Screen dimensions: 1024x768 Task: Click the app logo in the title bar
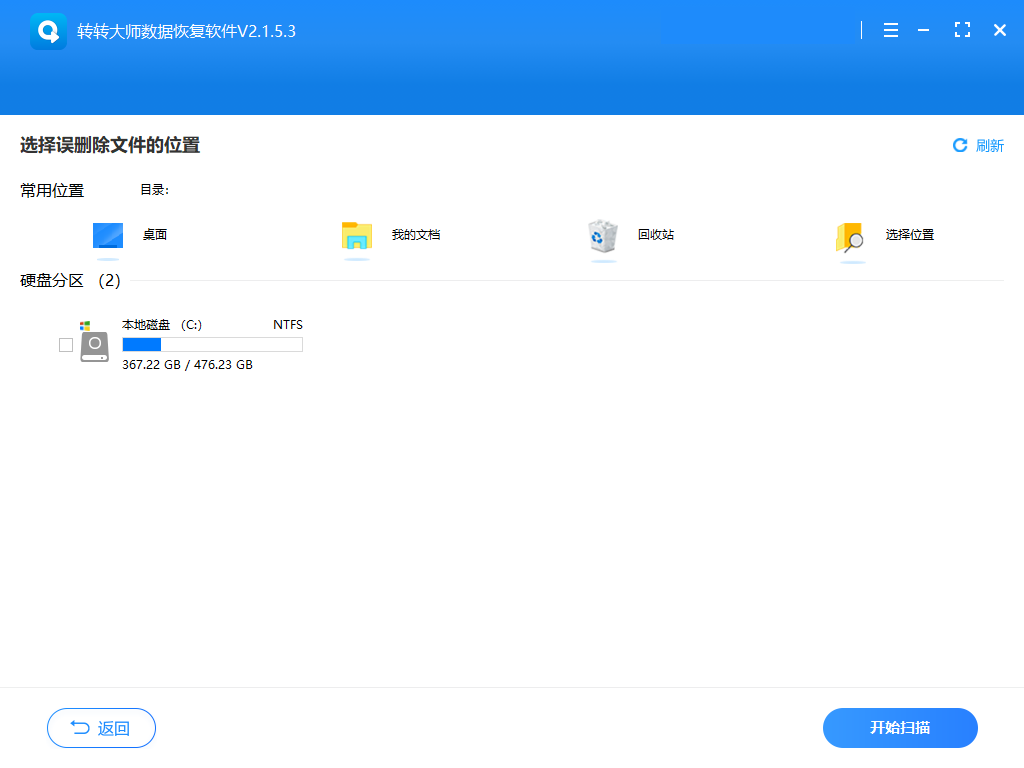48,31
